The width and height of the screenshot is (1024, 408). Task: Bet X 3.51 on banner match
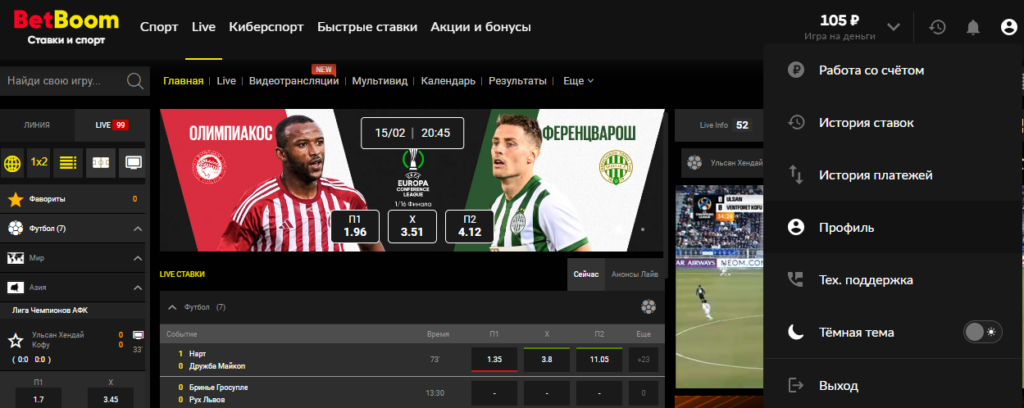coord(412,227)
